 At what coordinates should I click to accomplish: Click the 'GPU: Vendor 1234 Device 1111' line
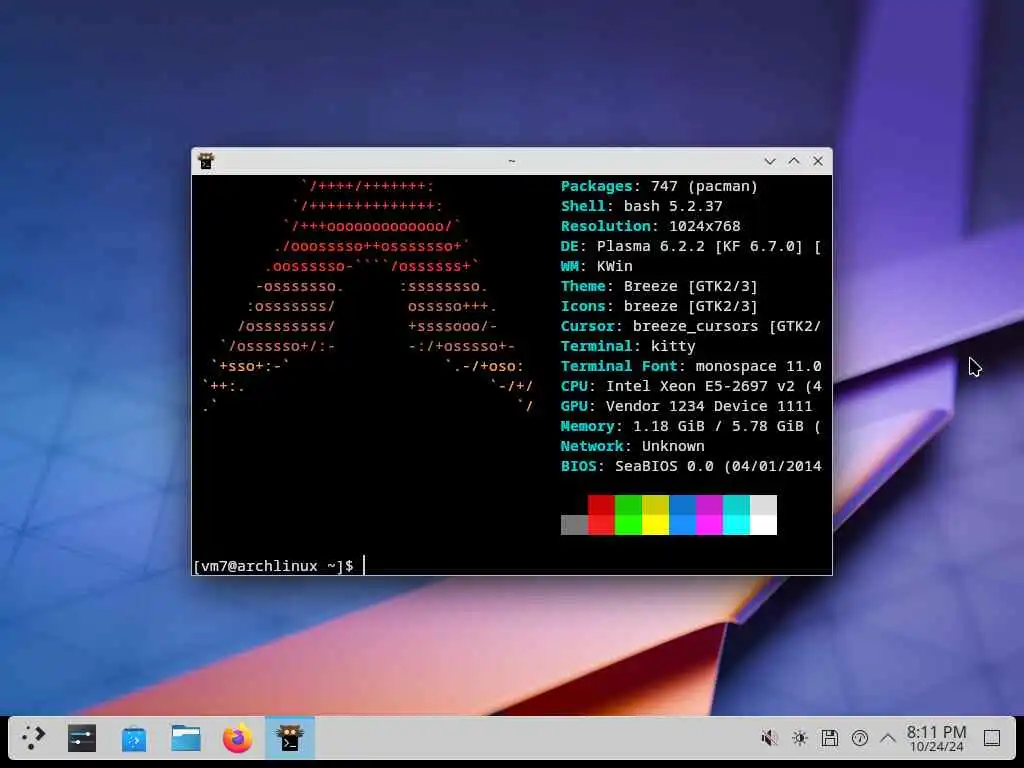pos(686,406)
